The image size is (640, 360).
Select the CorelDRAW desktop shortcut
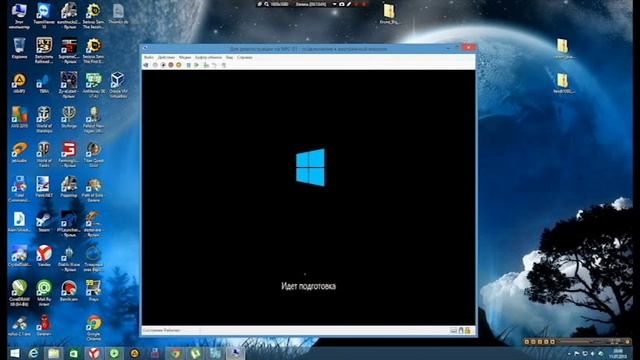coord(19,293)
